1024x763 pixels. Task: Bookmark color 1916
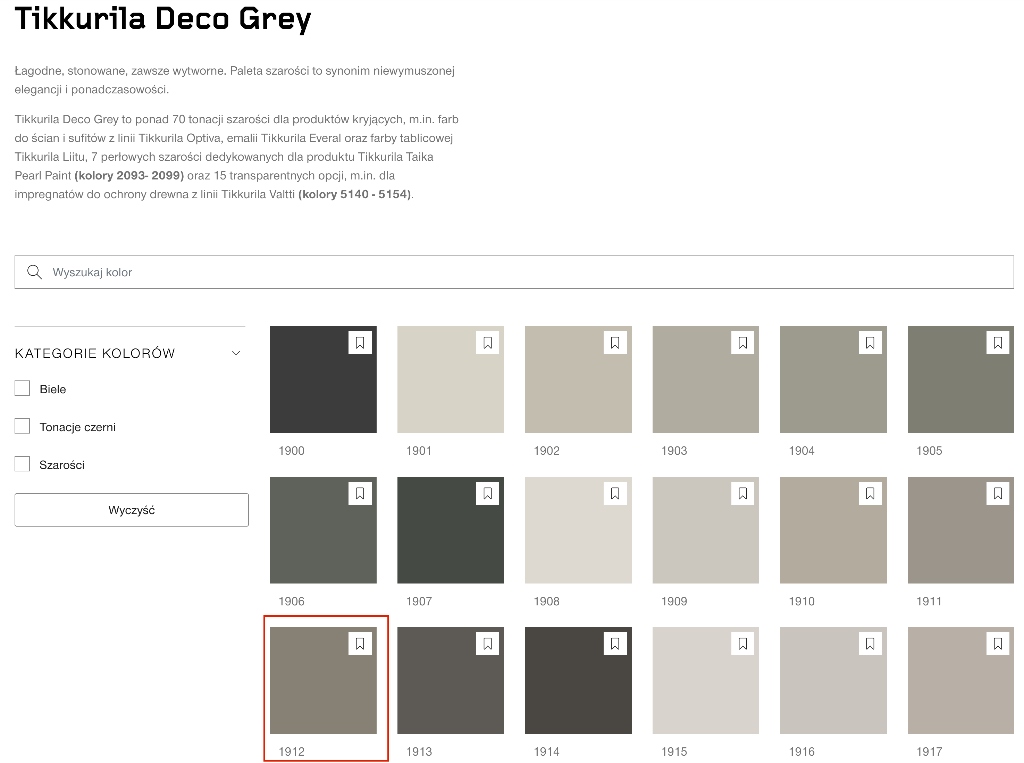point(870,644)
